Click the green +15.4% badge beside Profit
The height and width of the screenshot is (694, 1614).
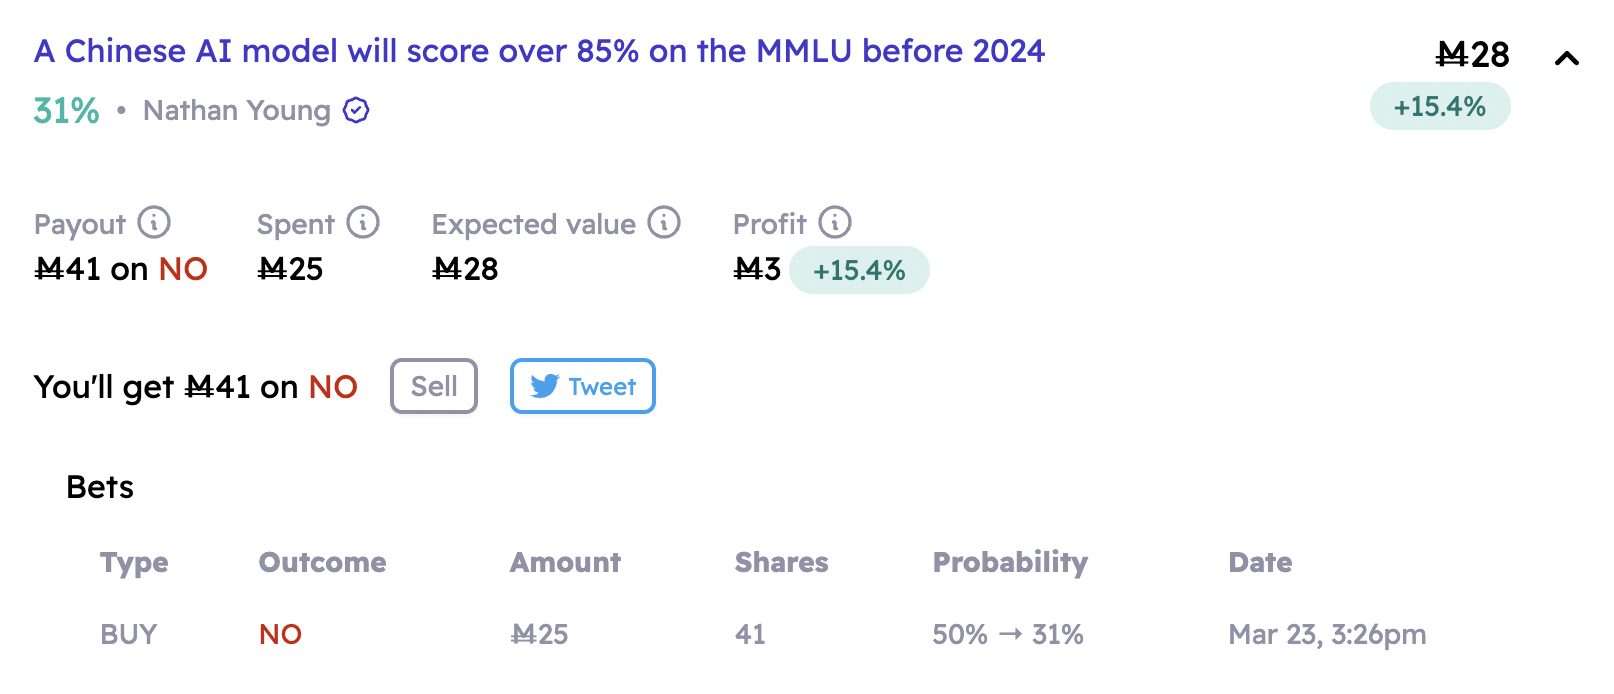coord(859,269)
